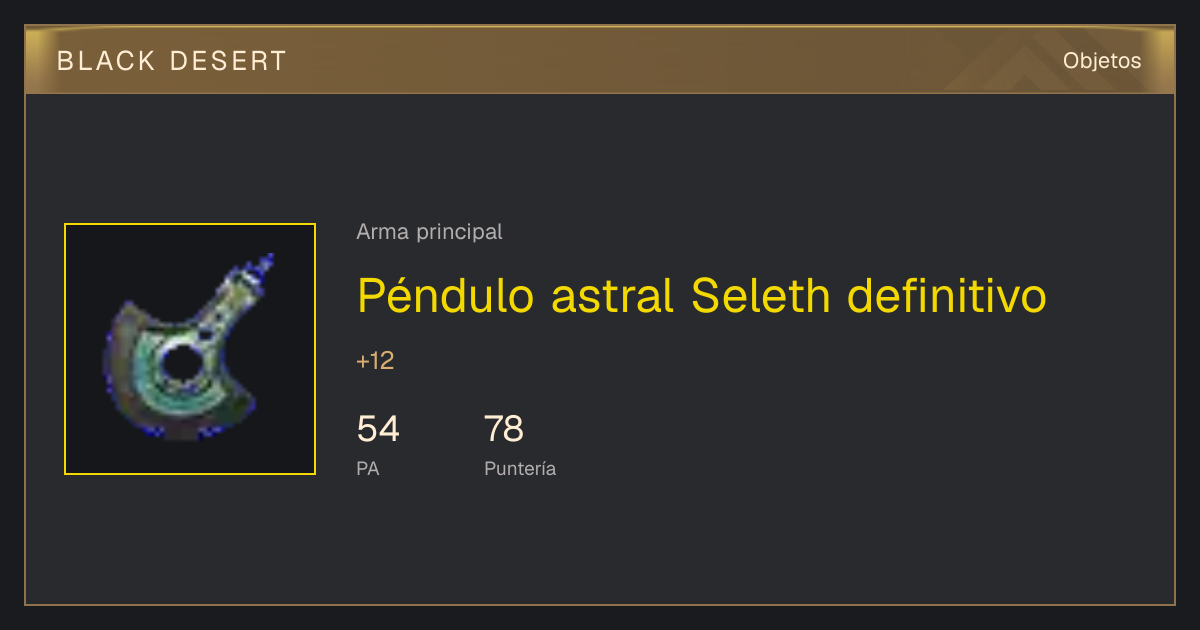Click the word definitivo in the title

pos(946,296)
